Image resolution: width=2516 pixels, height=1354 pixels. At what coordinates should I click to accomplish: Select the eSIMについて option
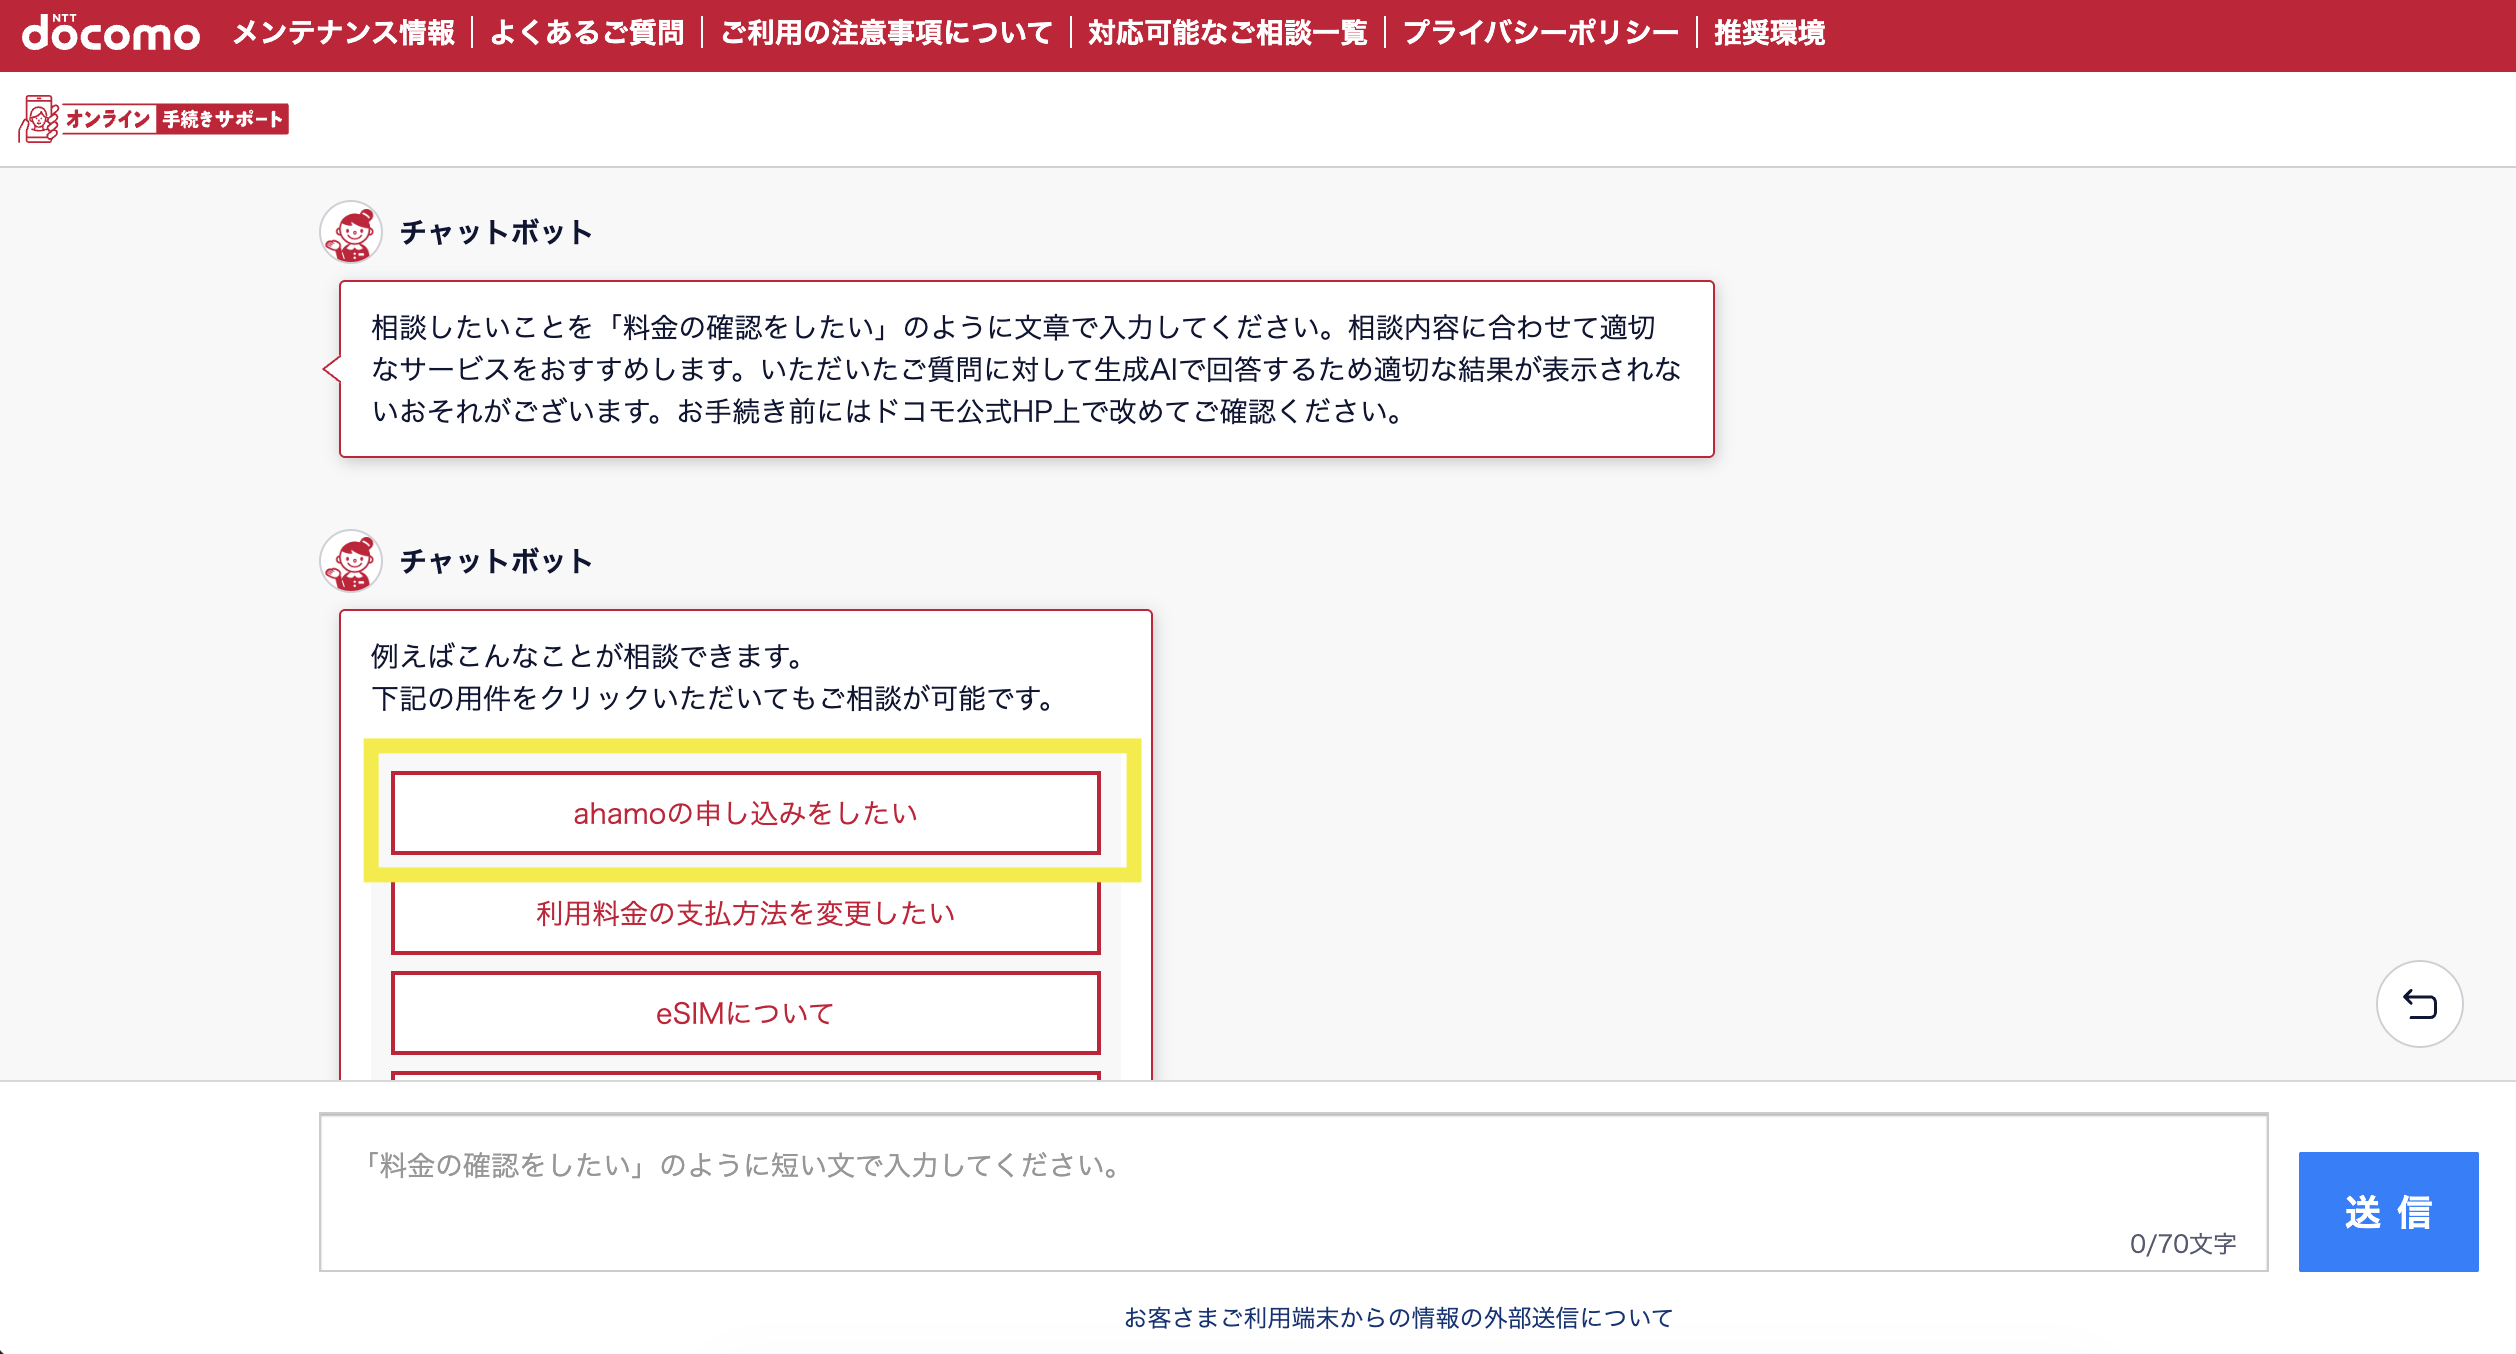[x=746, y=1013]
